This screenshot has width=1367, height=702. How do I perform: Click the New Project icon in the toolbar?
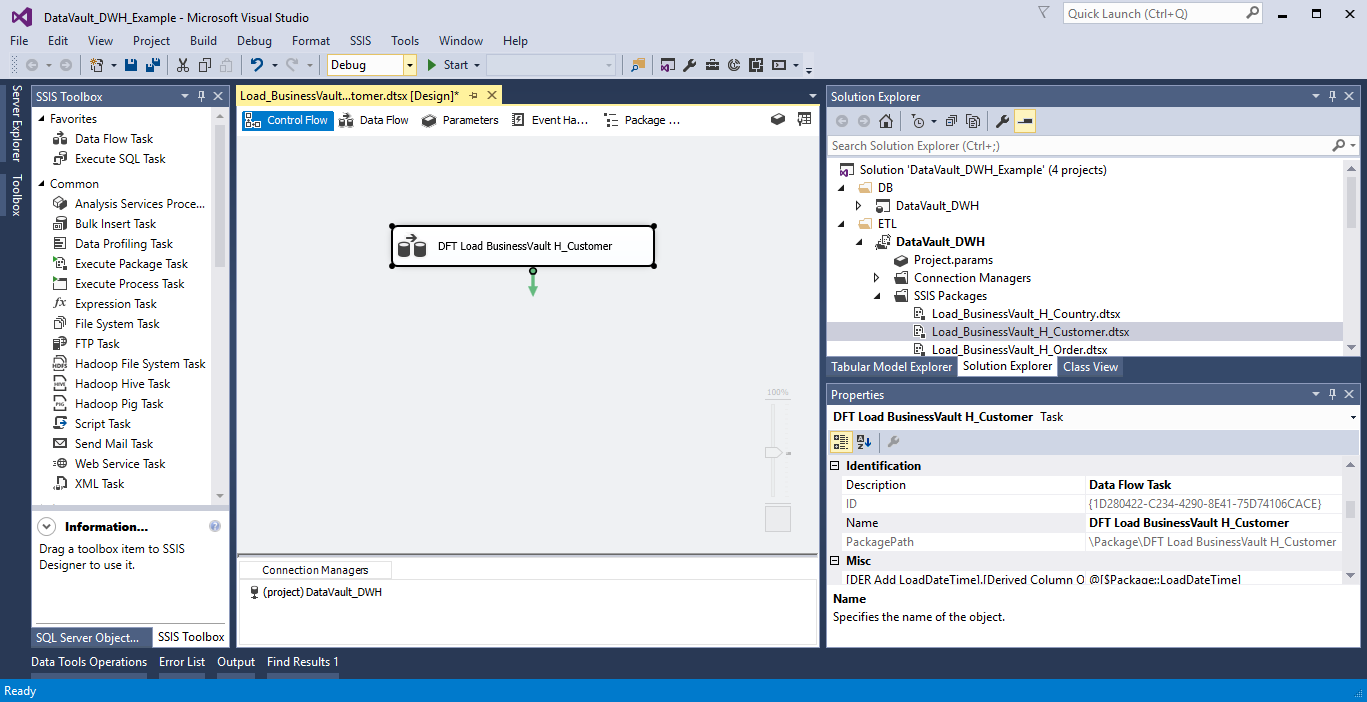(x=97, y=65)
